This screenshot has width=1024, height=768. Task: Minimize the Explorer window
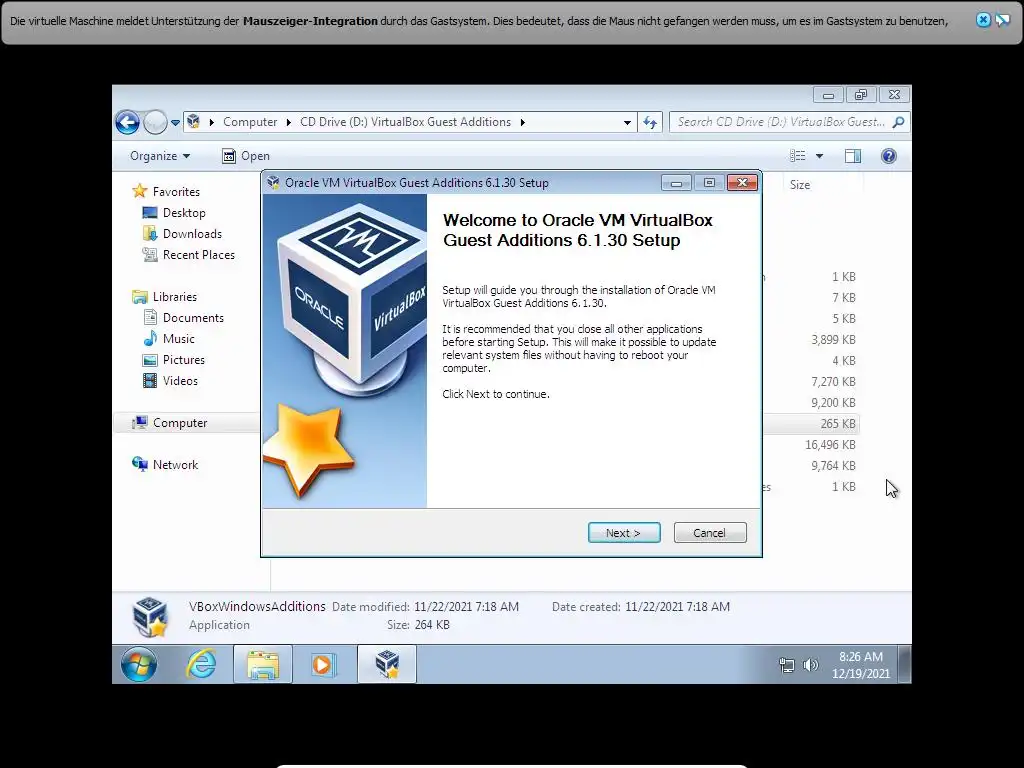(x=828, y=95)
